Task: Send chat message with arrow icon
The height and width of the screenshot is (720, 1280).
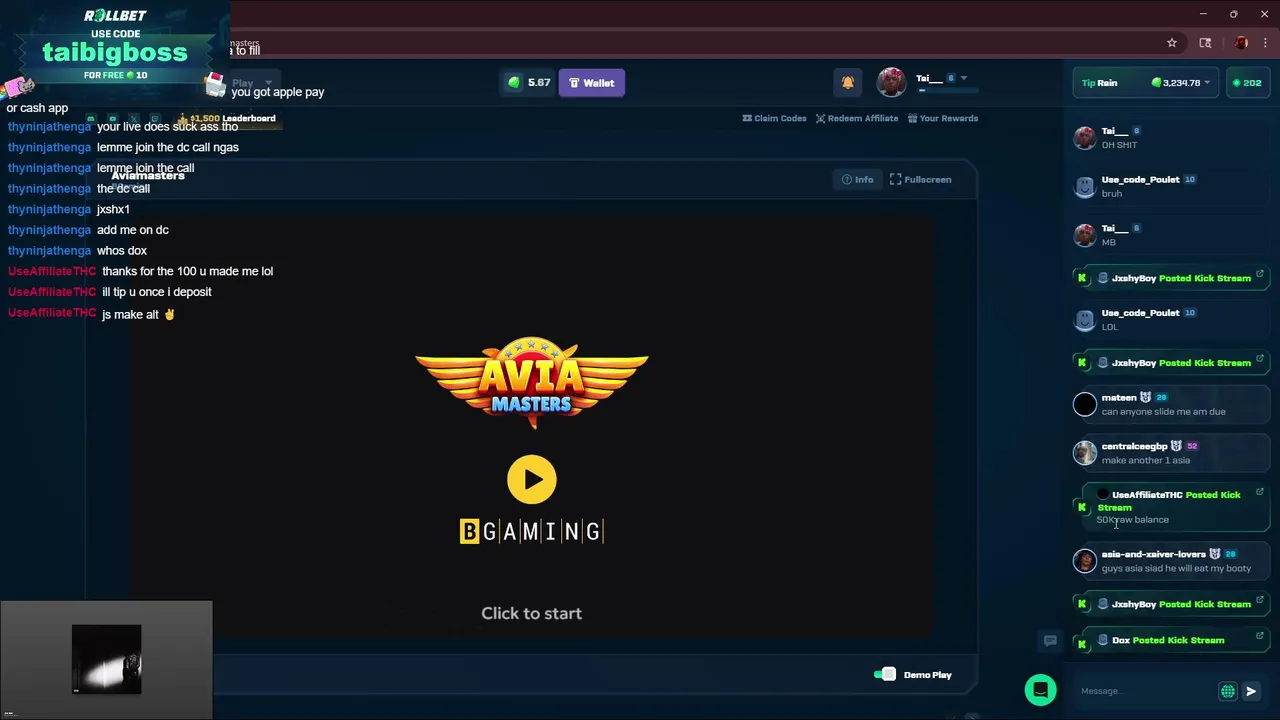Action: [x=1251, y=691]
